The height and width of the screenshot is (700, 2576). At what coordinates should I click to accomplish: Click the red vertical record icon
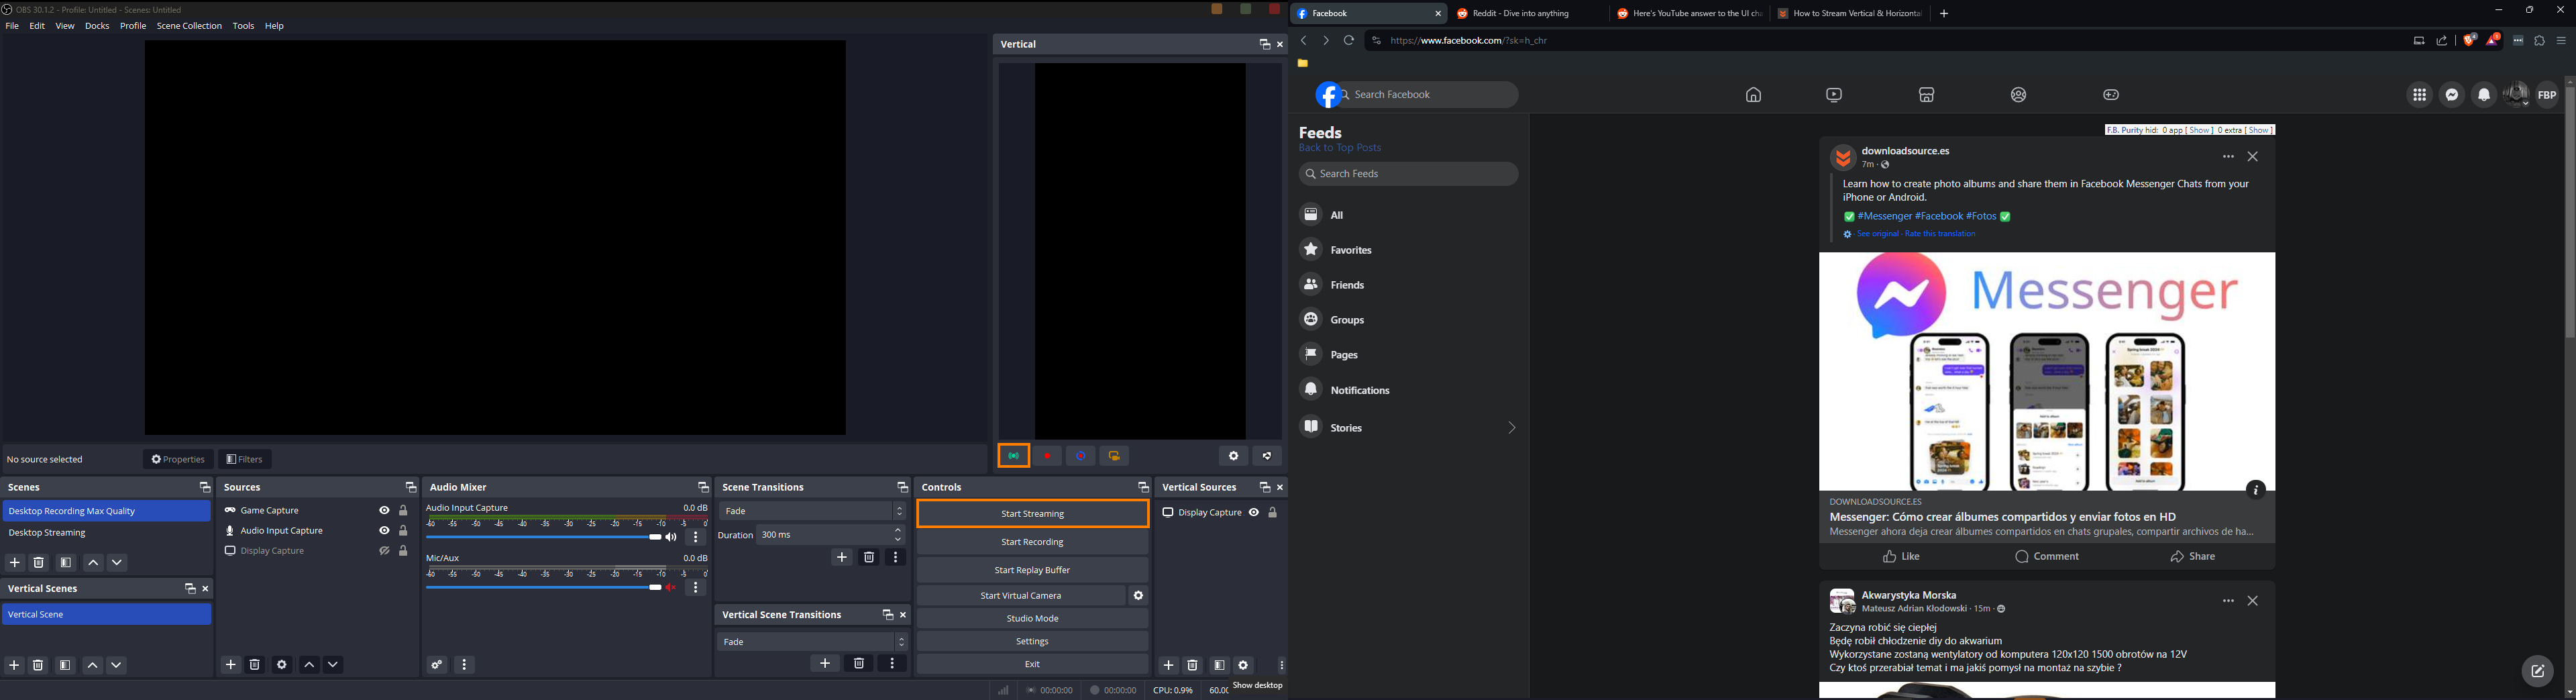pyautogui.click(x=1048, y=456)
